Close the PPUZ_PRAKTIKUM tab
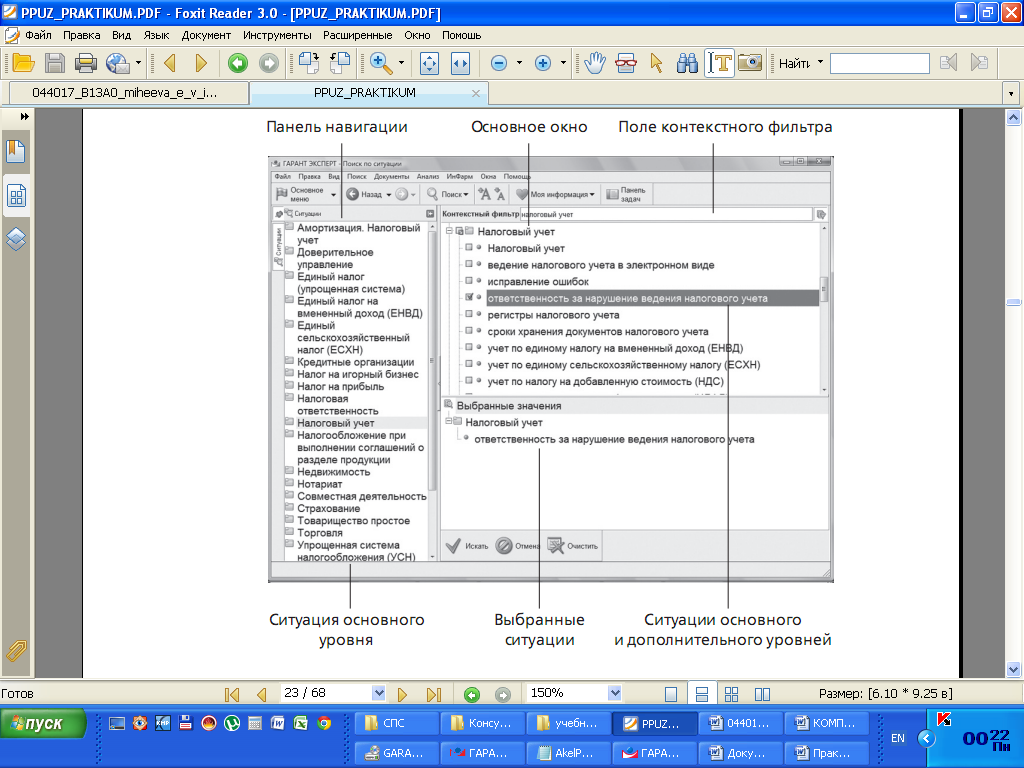This screenshot has width=1024, height=768. pyautogui.click(x=476, y=93)
